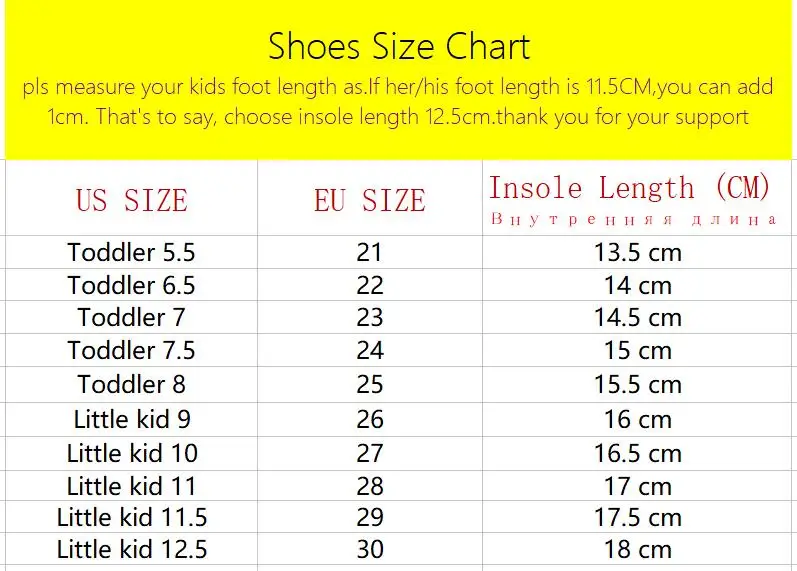The height and width of the screenshot is (571, 797).
Task: Click EU size 27 cell
Action: pyautogui.click(x=370, y=453)
